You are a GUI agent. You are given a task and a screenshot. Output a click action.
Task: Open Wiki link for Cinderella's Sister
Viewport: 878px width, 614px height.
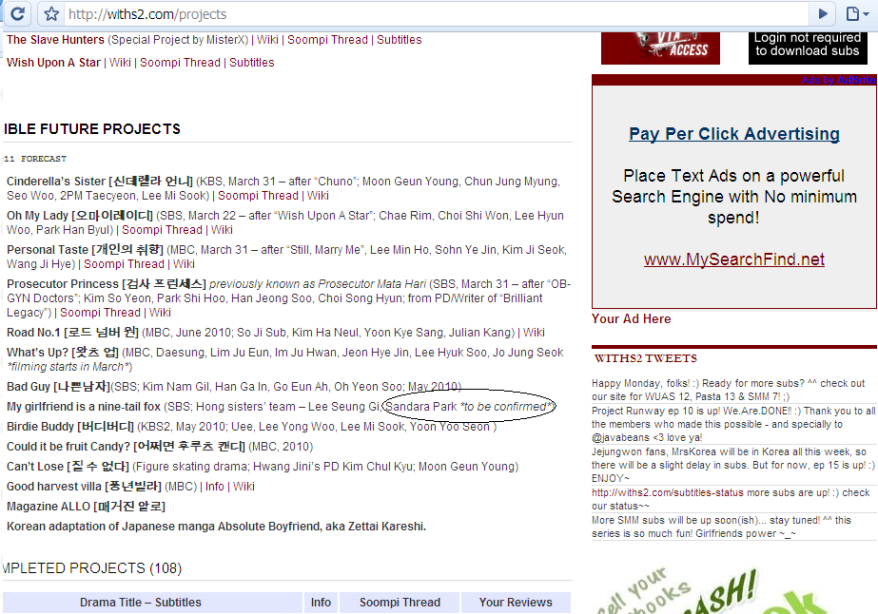click(318, 196)
